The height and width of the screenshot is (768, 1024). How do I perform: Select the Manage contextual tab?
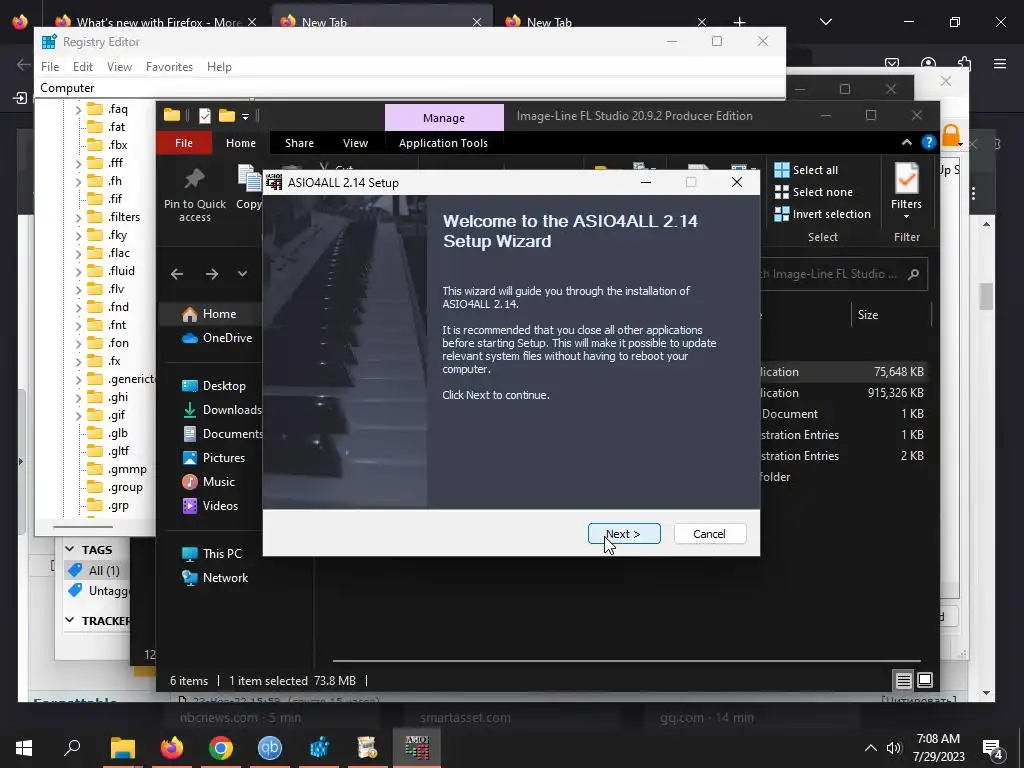443,118
